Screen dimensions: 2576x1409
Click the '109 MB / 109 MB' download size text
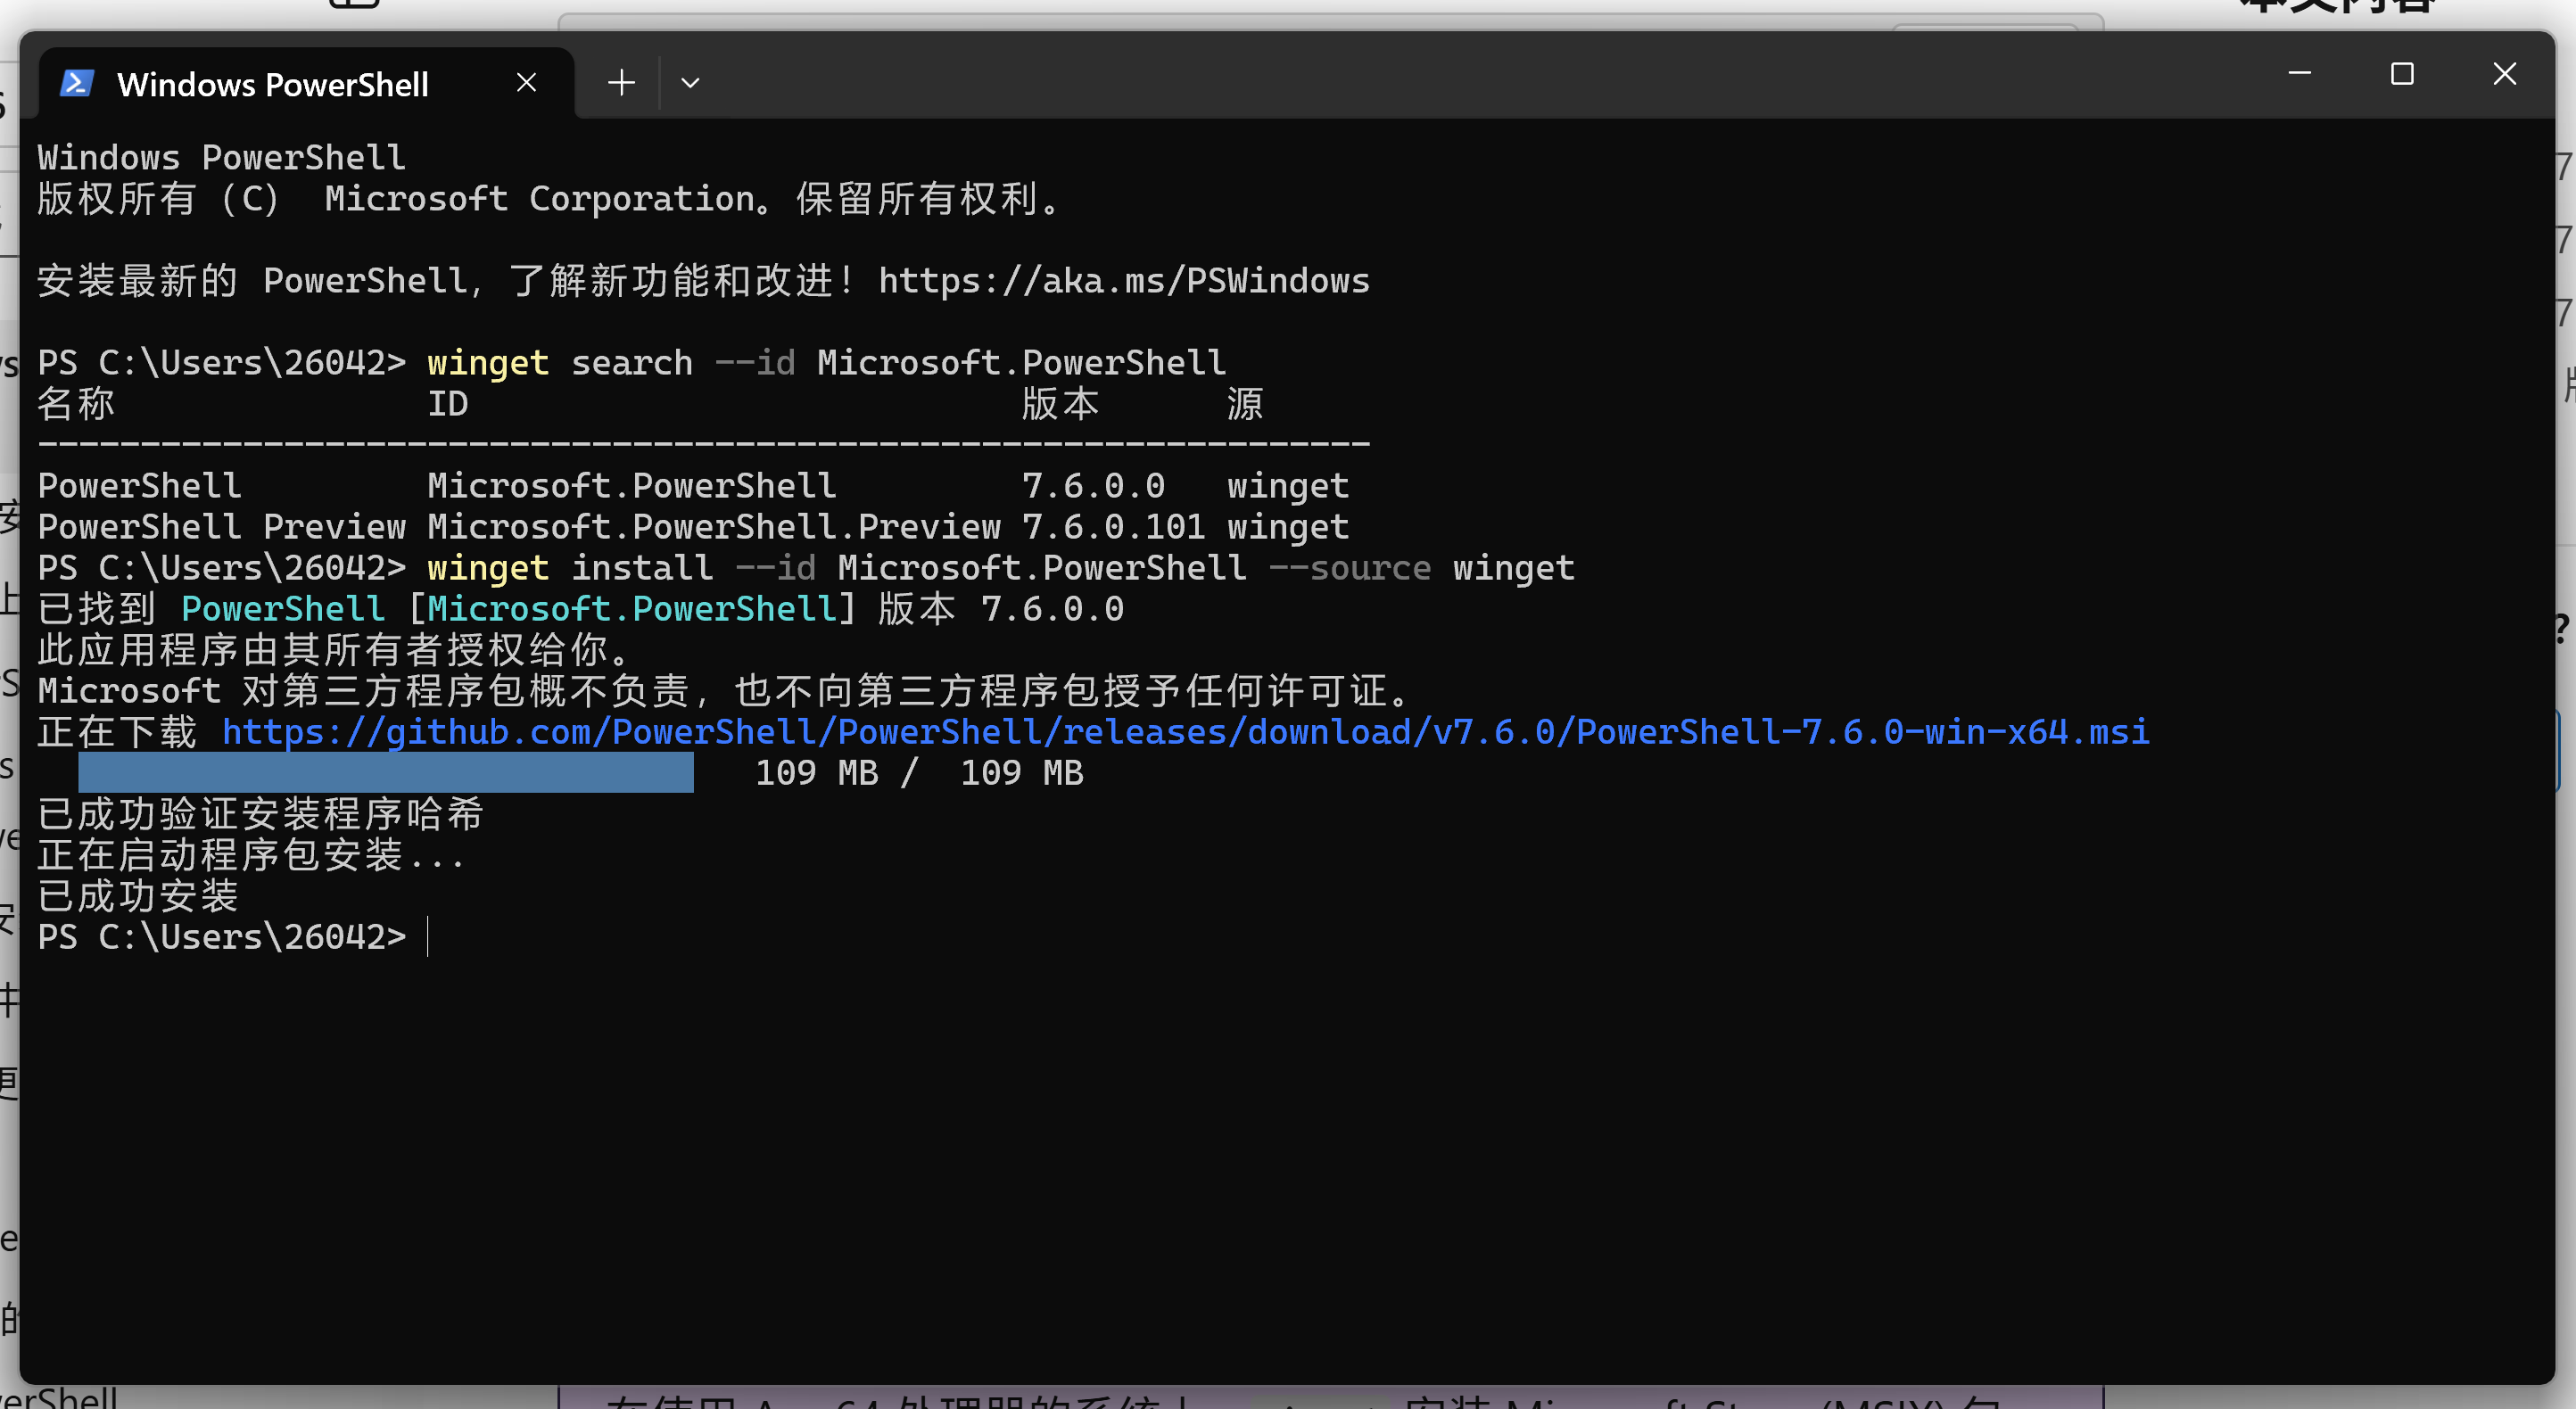(x=919, y=773)
